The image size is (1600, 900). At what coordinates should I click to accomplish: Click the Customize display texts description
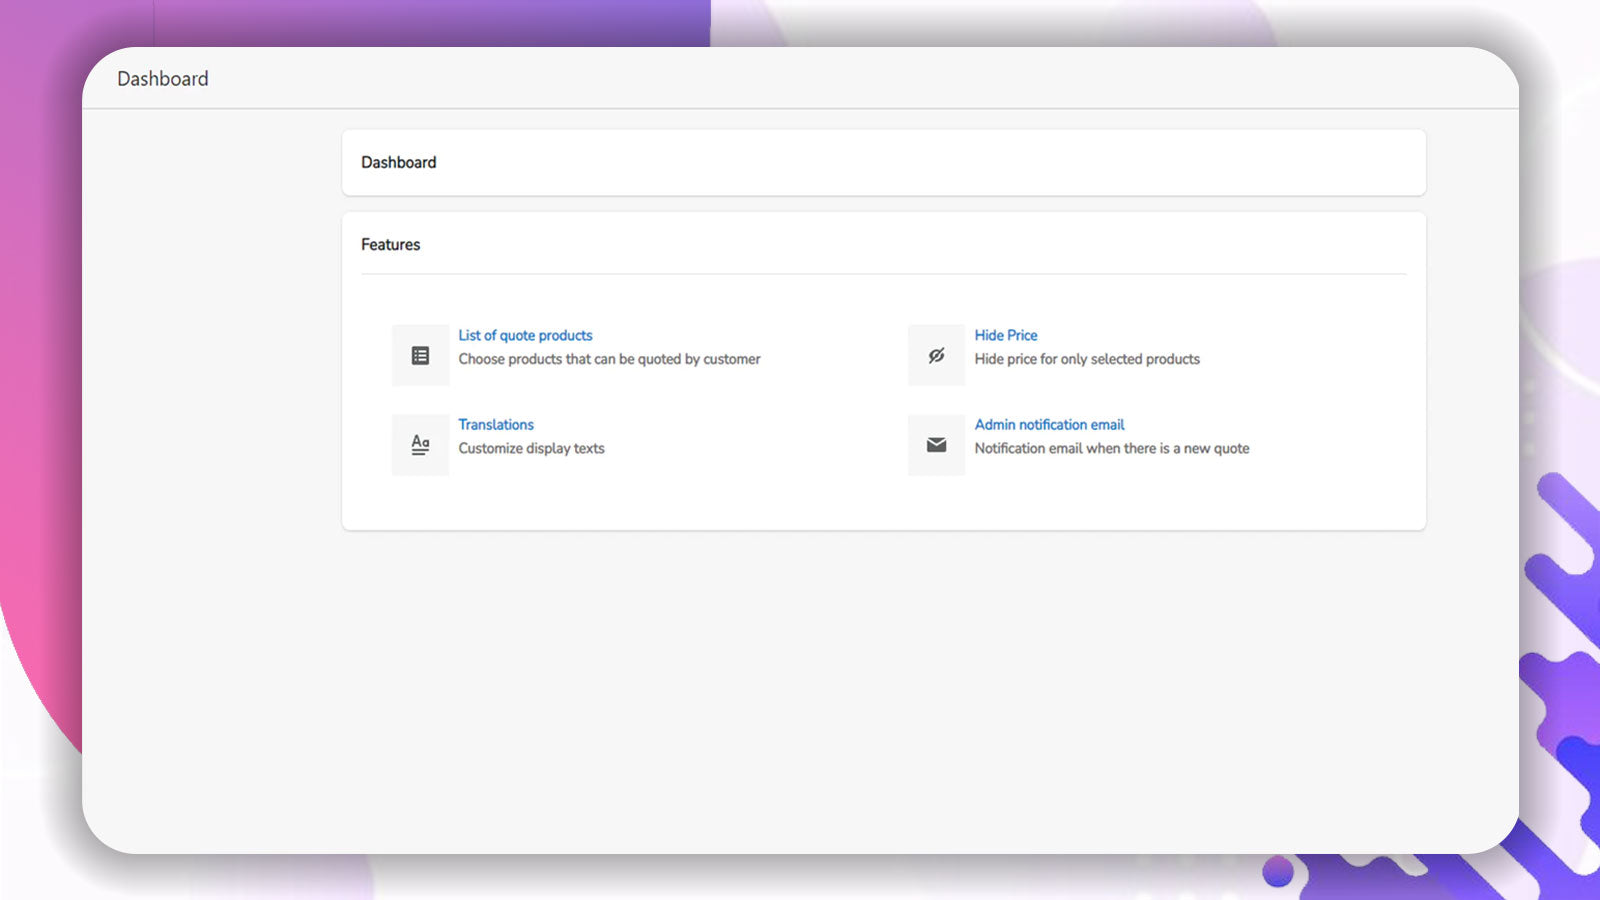pyautogui.click(x=531, y=448)
